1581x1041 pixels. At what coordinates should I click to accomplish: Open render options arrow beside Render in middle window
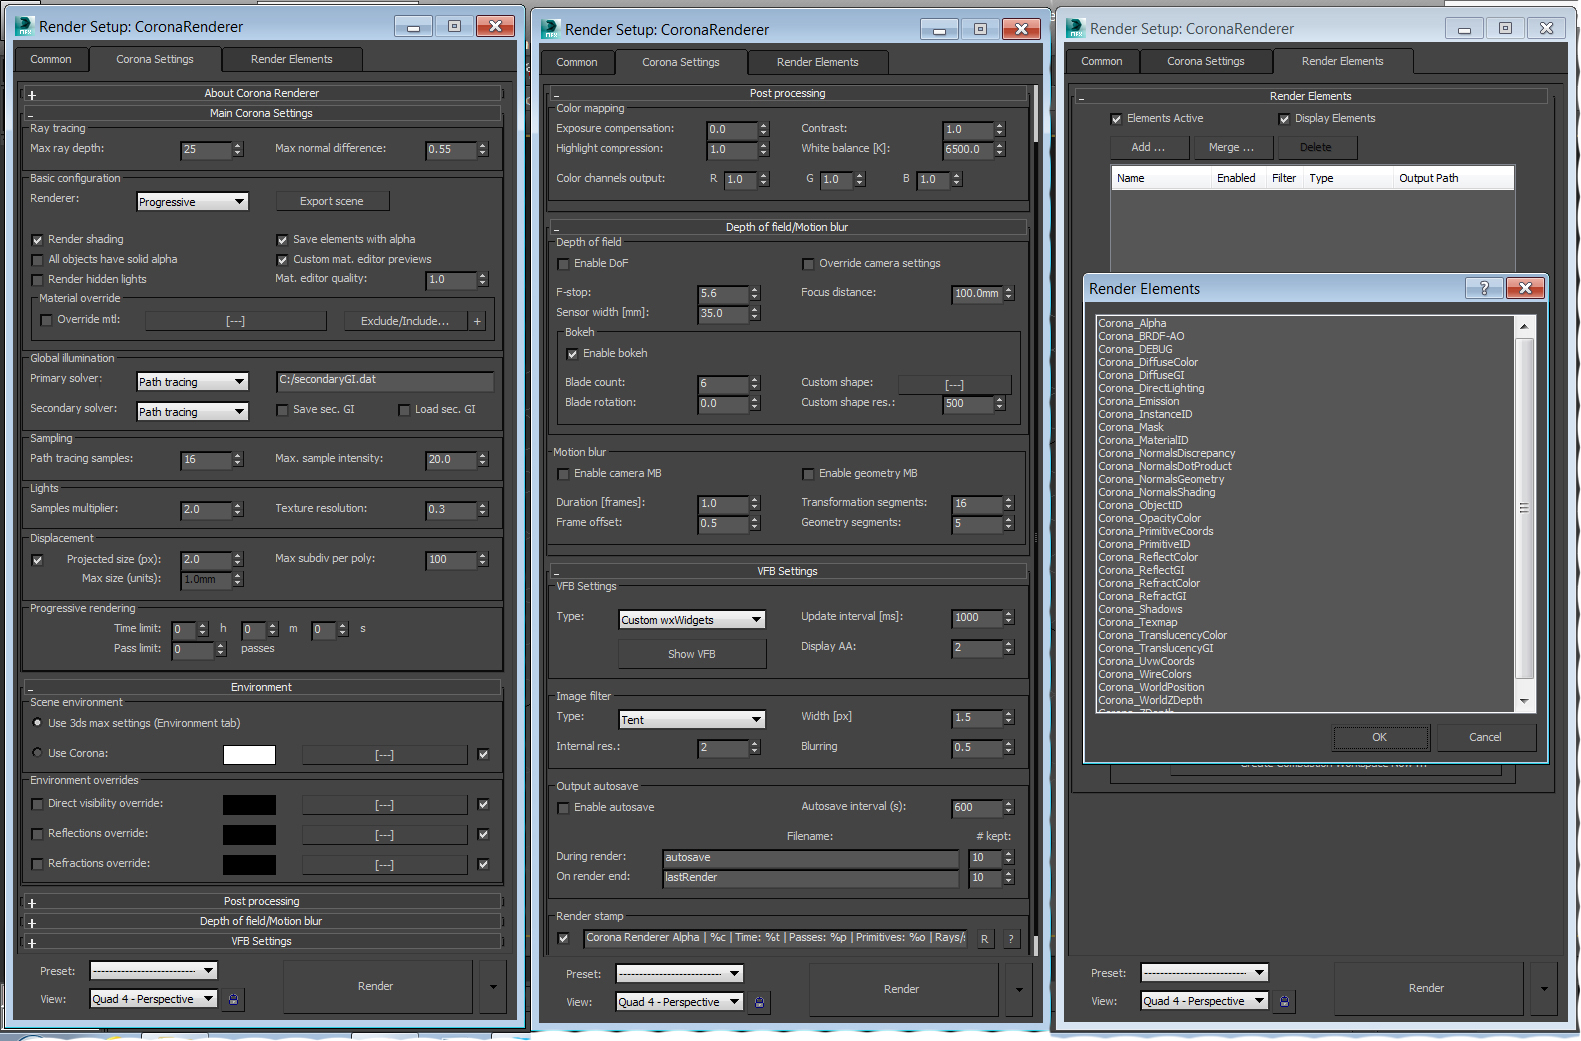[1019, 989]
